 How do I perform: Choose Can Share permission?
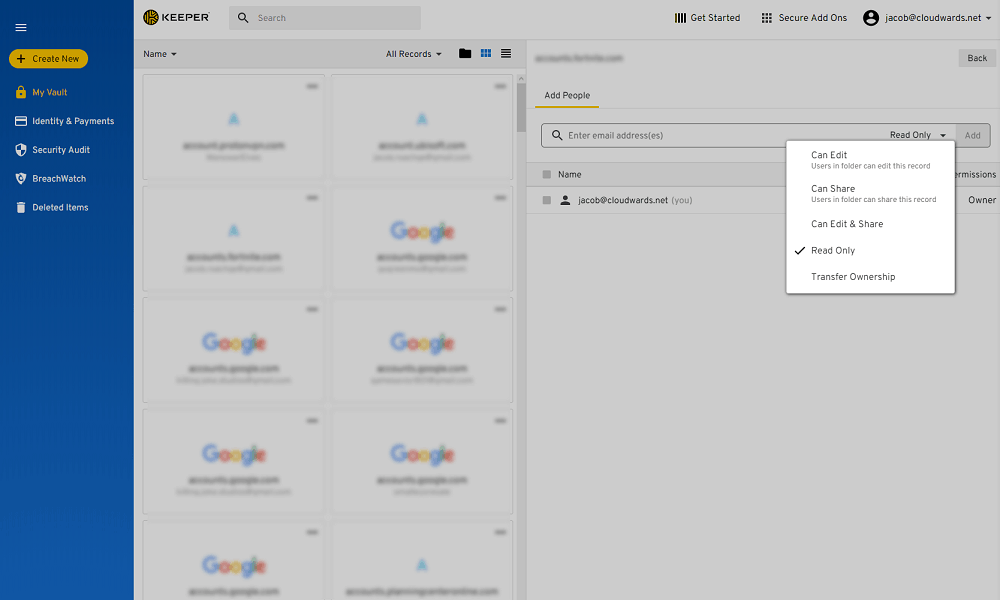click(871, 194)
